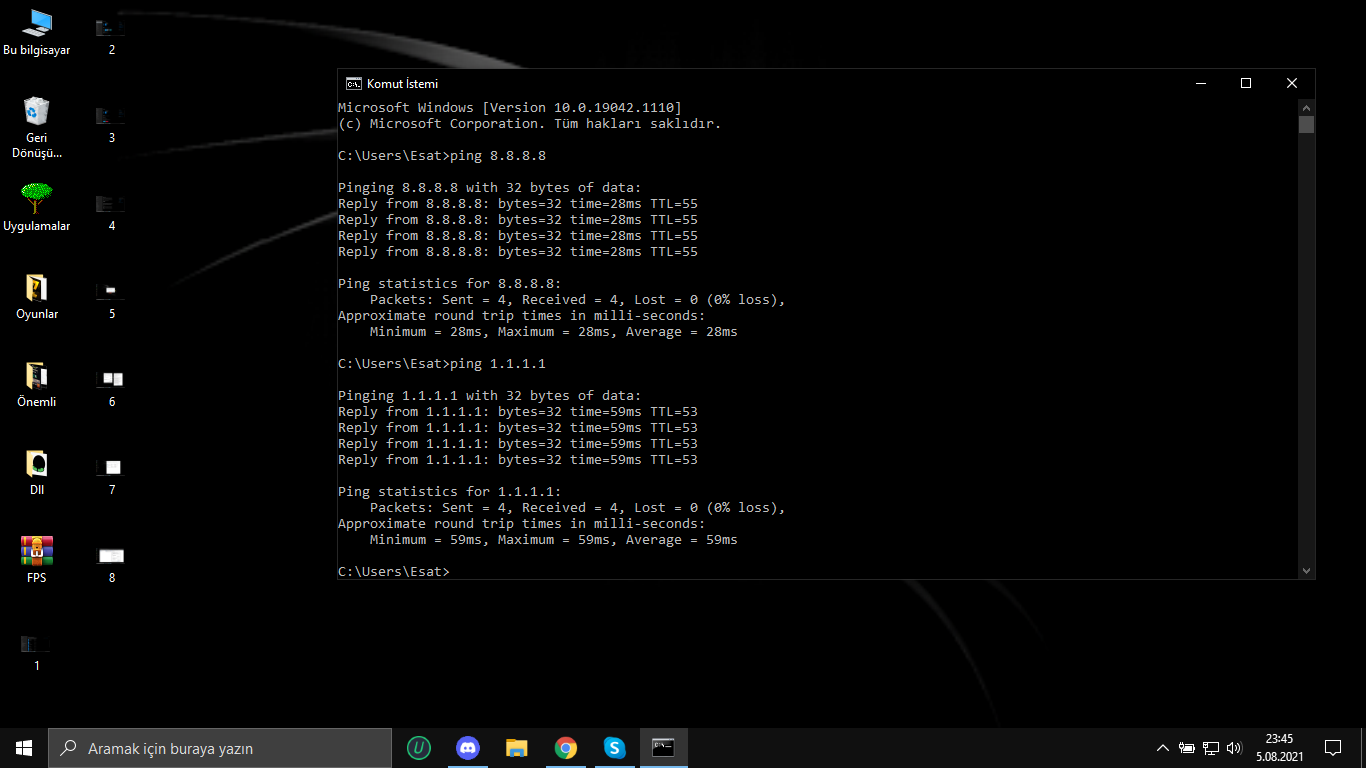Image resolution: width=1366 pixels, height=768 pixels.
Task: Open File Explorer from the taskbar
Action: click(x=516, y=748)
